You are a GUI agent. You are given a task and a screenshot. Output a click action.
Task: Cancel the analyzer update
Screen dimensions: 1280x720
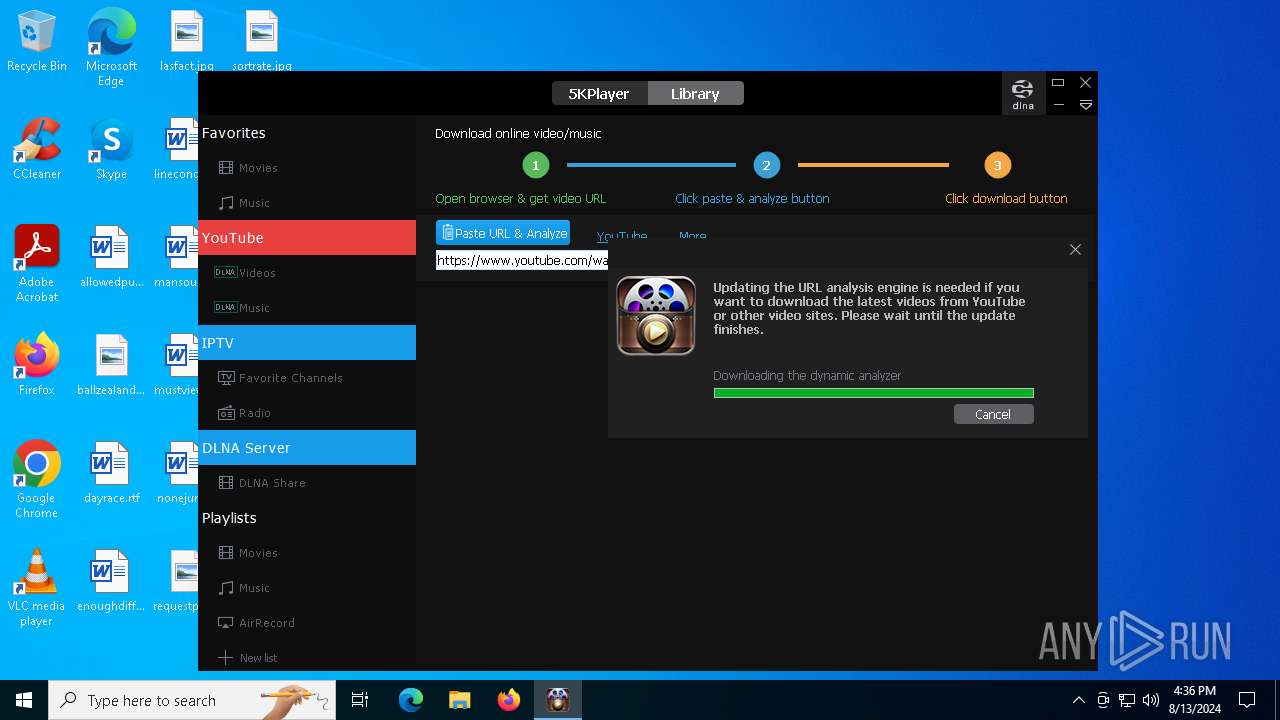pos(993,414)
